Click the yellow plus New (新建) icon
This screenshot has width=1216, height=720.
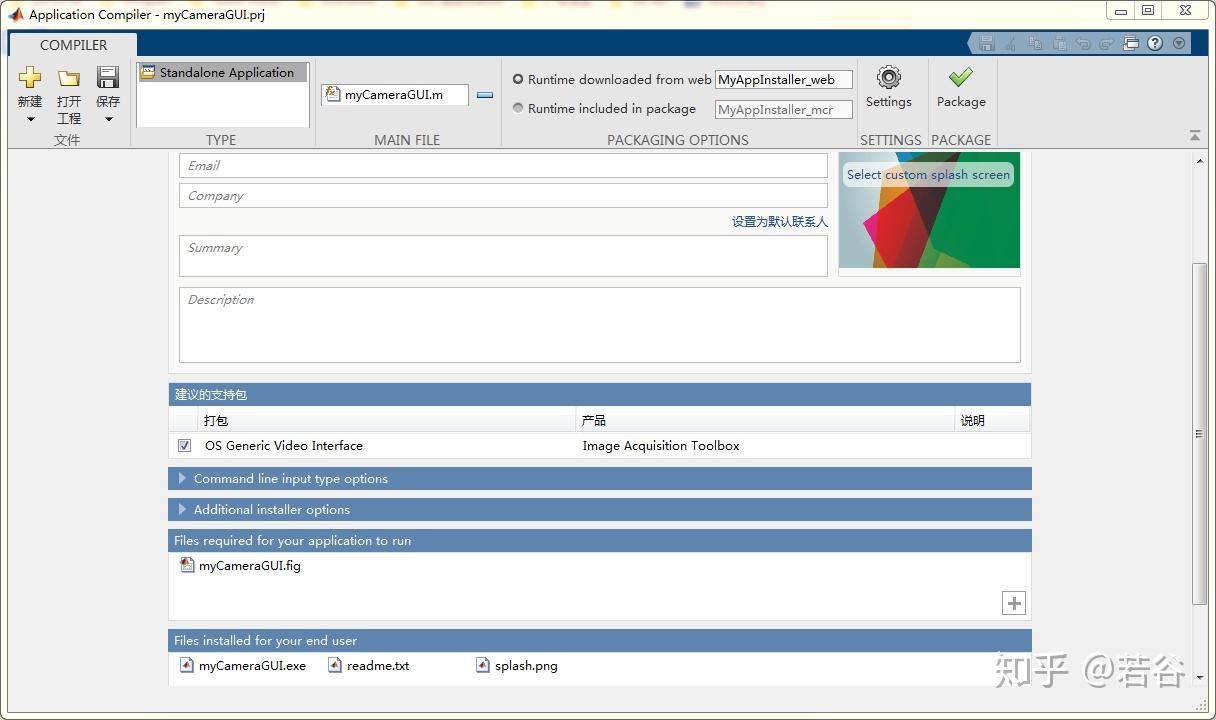[x=30, y=78]
